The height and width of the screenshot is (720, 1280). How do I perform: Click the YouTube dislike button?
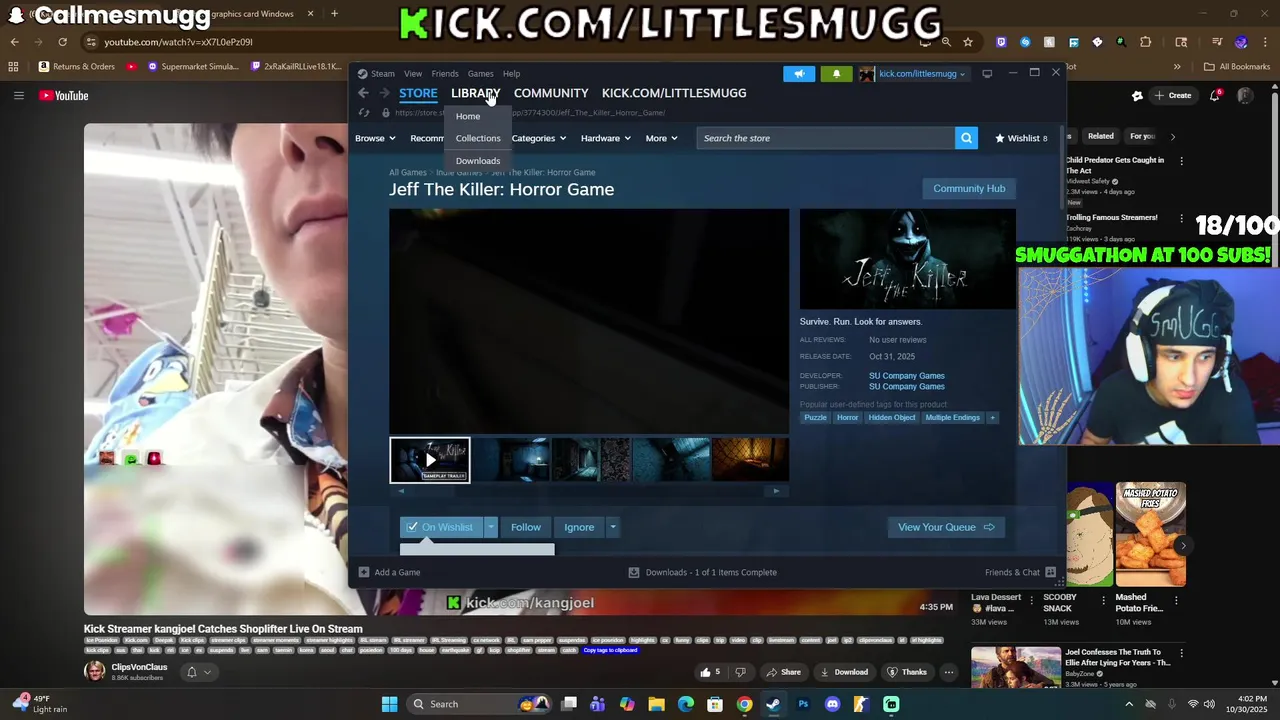(x=740, y=672)
